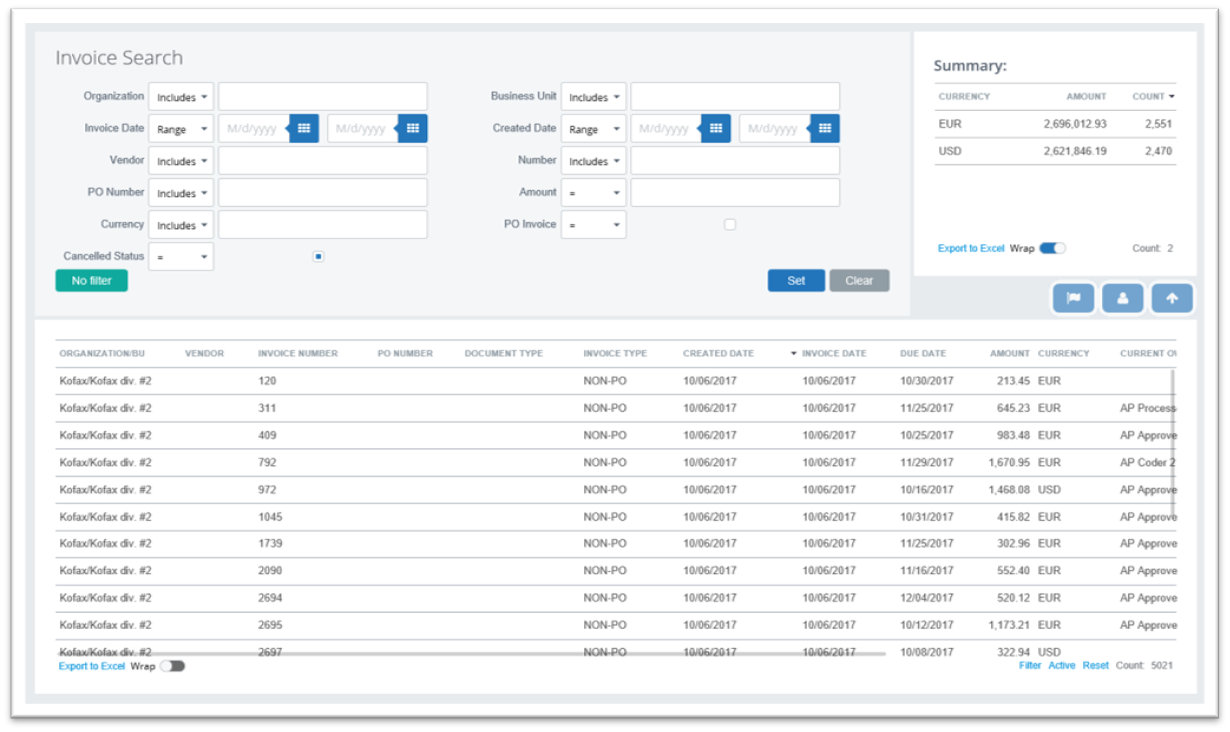1230x732 pixels.
Task: Sort table by Created Date header
Action: coord(718,354)
